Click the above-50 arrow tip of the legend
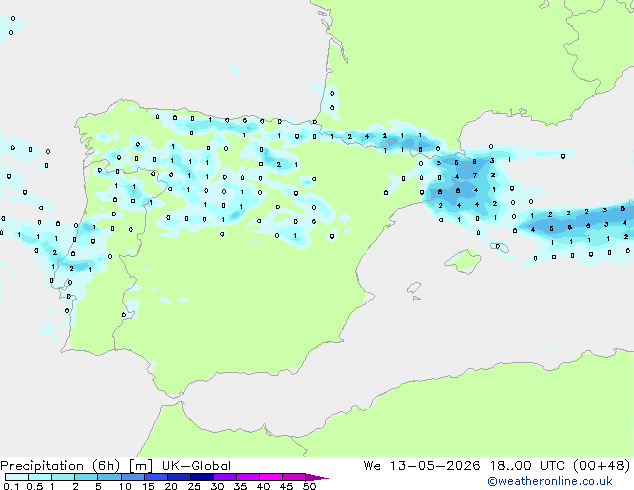The height and width of the screenshot is (490, 634). point(317,477)
